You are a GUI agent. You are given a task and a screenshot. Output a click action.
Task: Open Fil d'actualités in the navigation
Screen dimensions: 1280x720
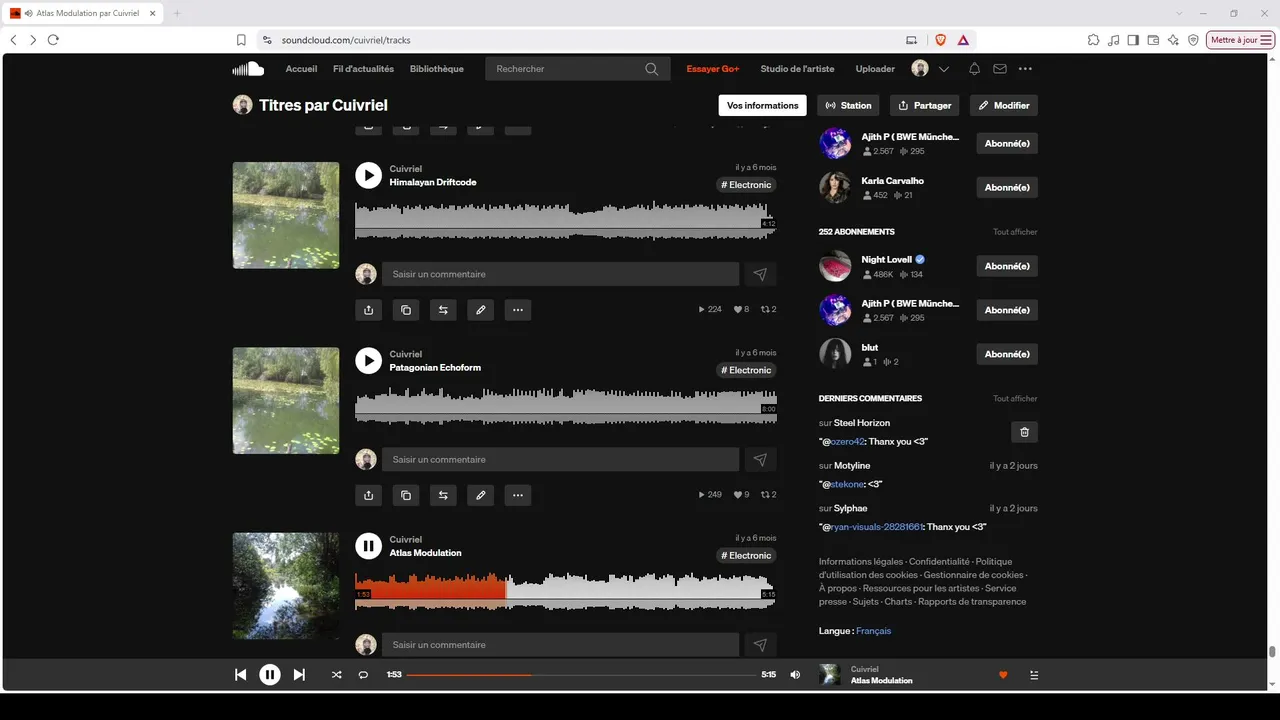[363, 69]
